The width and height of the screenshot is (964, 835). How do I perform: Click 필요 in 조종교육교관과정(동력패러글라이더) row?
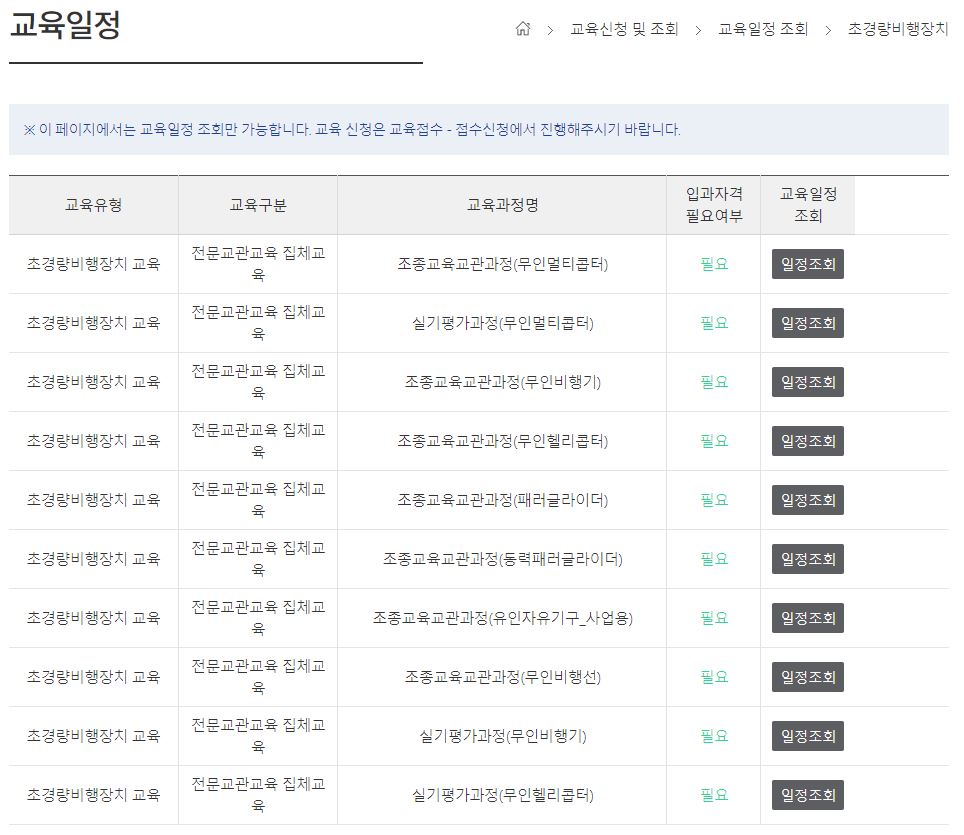pyautogui.click(x=714, y=559)
